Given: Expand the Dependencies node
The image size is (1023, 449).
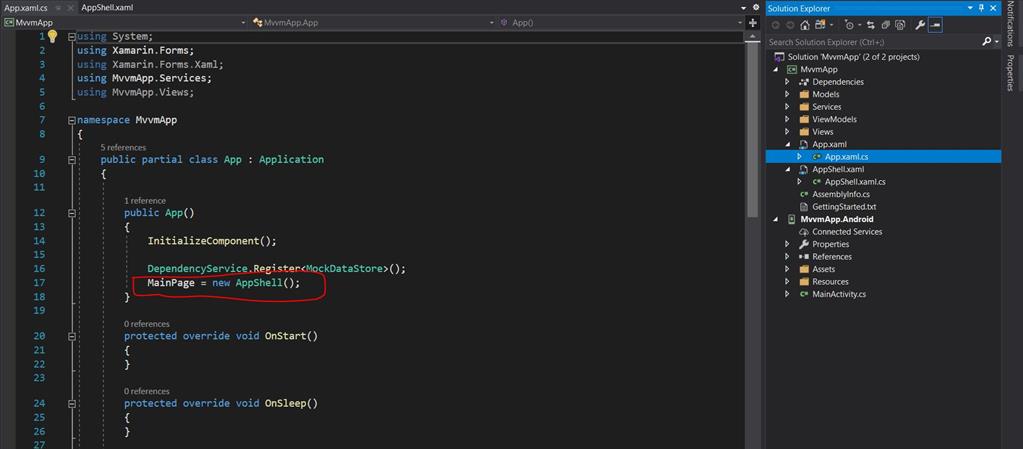Looking at the screenshot, I should click(x=787, y=82).
